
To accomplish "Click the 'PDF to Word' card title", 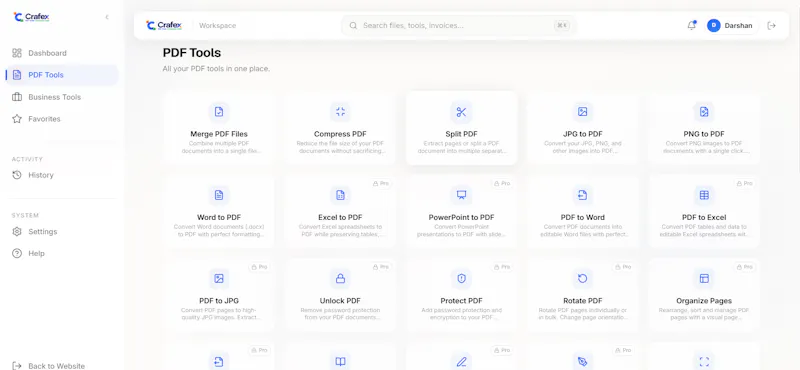I will pos(583,217).
